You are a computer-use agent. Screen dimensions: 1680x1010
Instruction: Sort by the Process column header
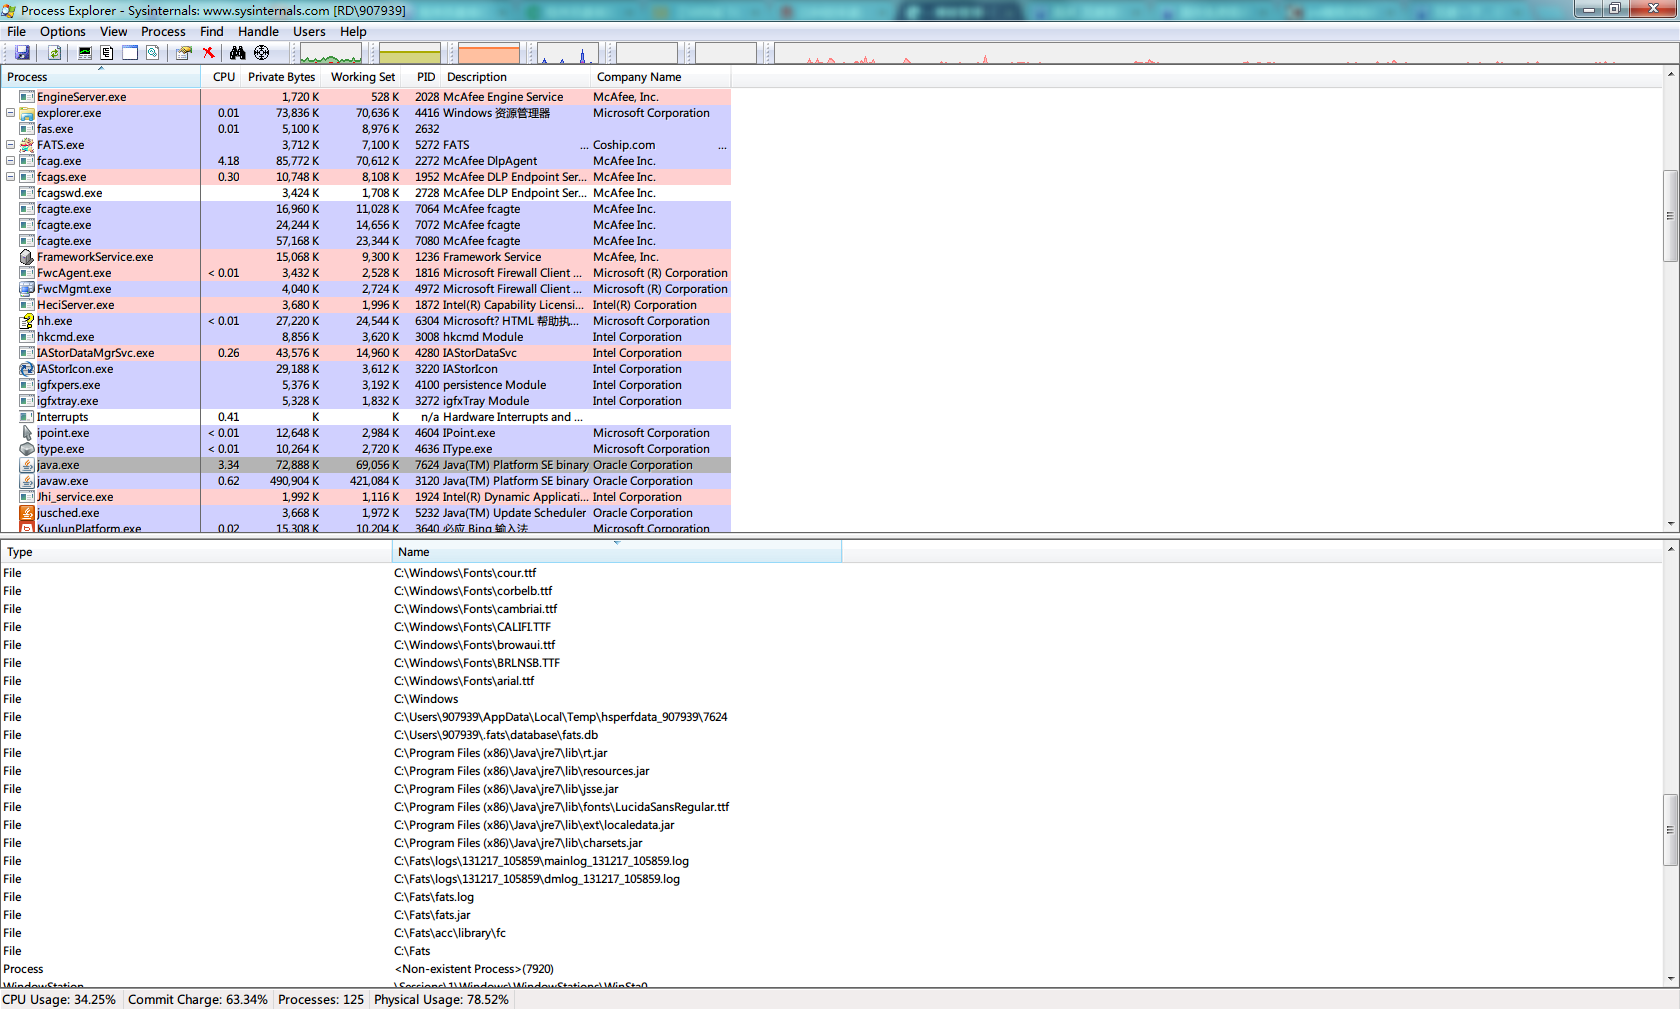(100, 77)
